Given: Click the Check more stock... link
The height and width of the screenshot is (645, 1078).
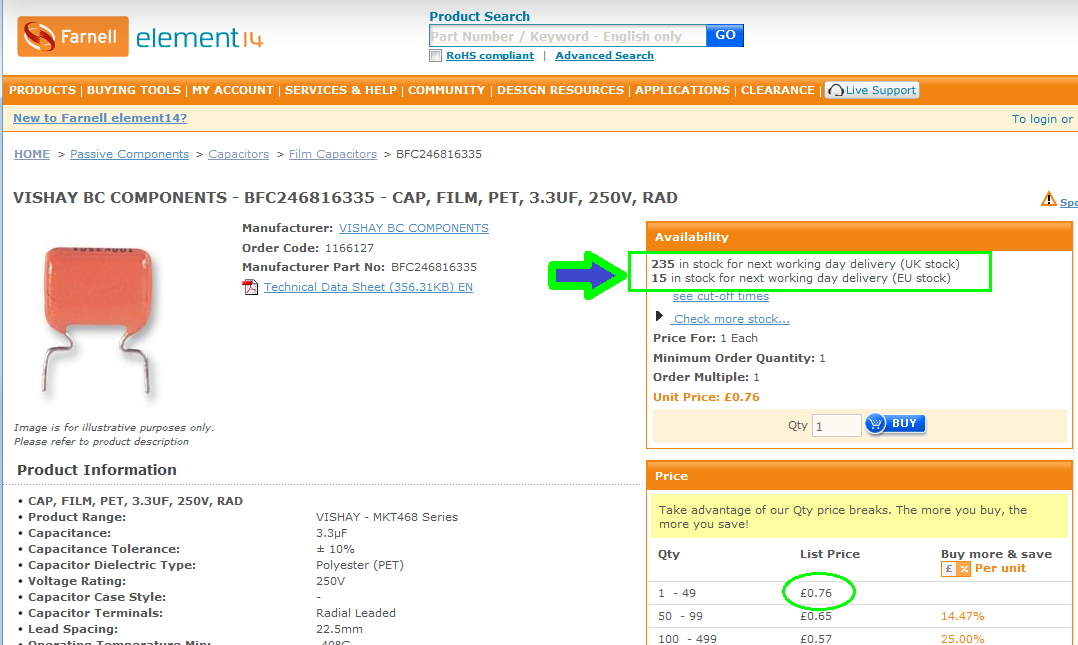Looking at the screenshot, I should [732, 319].
